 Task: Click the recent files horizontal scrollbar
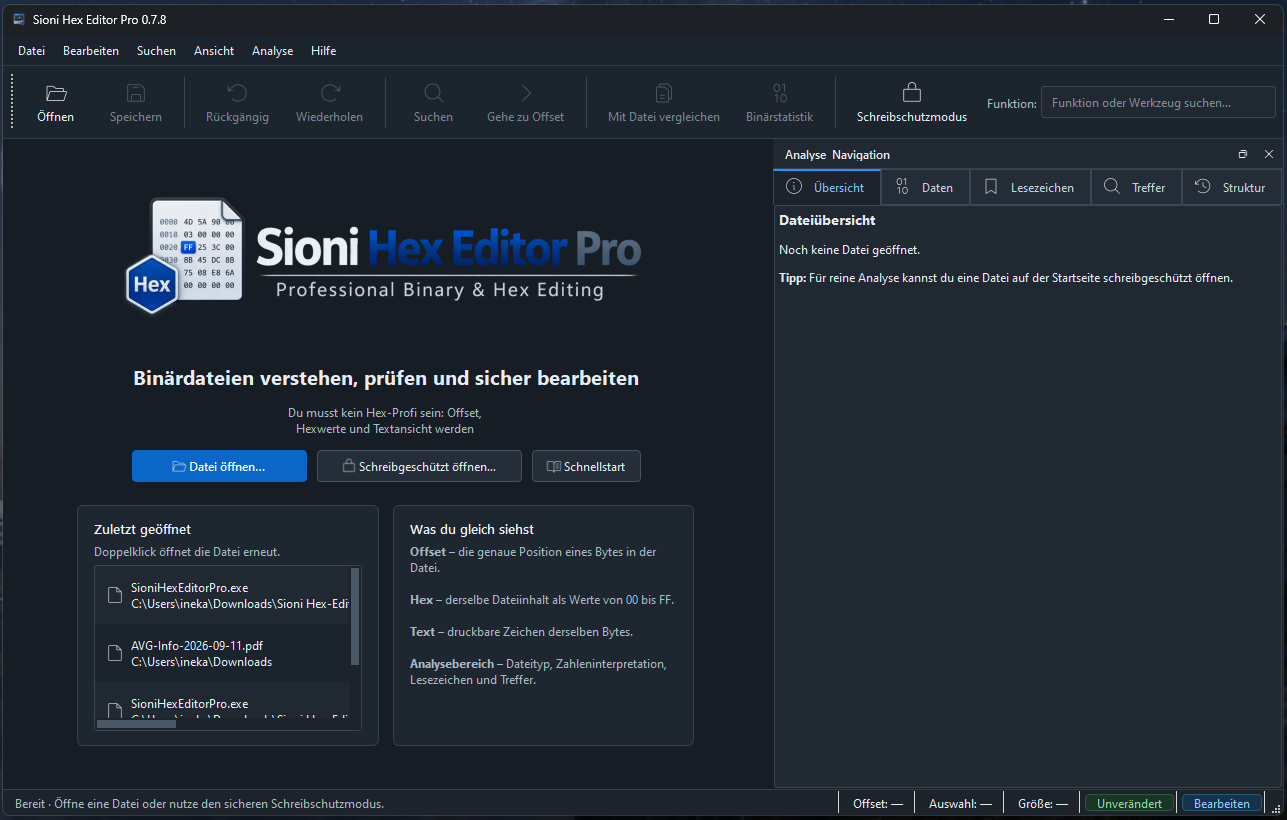point(136,724)
